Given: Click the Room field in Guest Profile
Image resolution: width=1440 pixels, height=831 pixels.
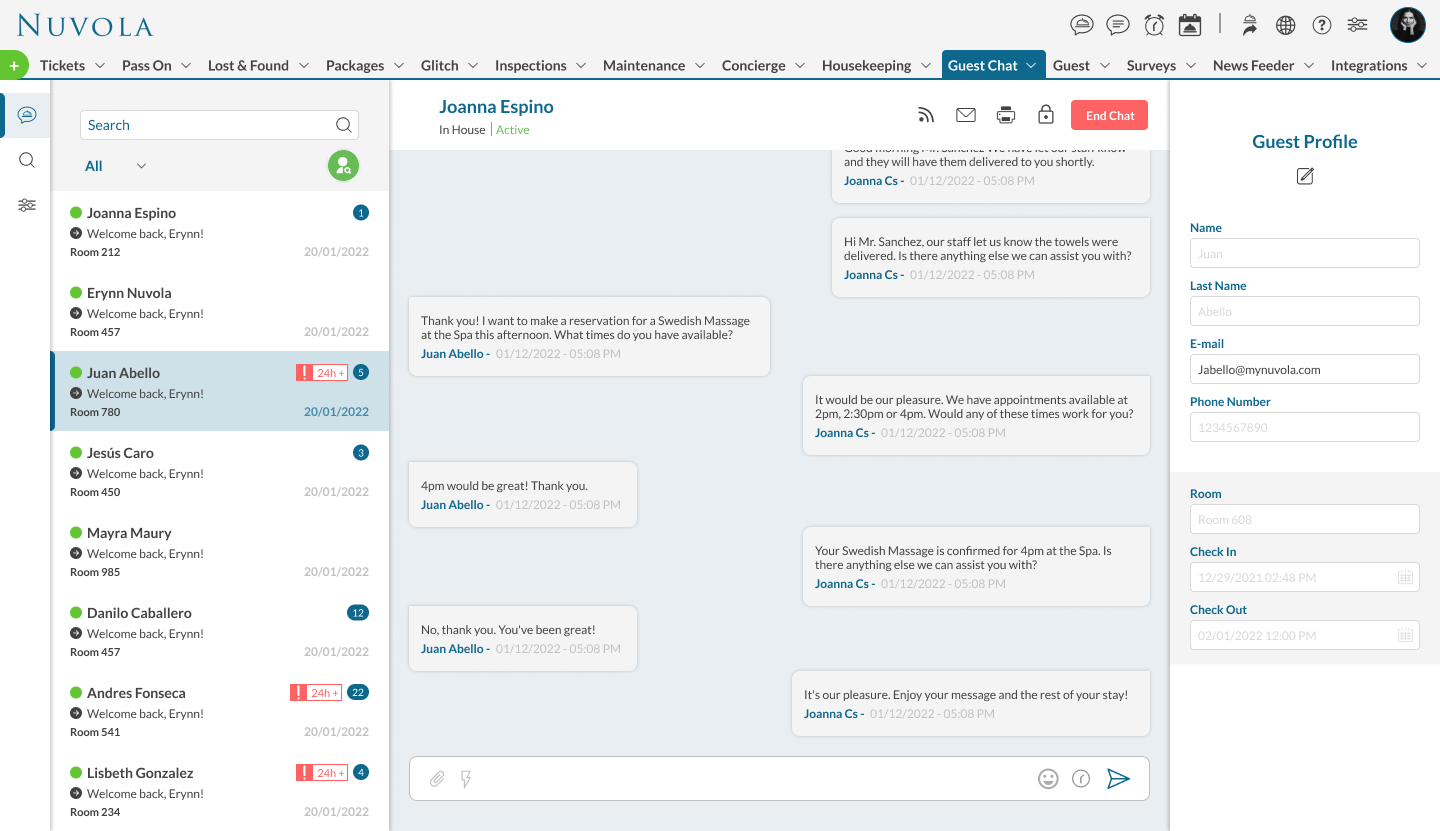Looking at the screenshot, I should (x=1305, y=519).
